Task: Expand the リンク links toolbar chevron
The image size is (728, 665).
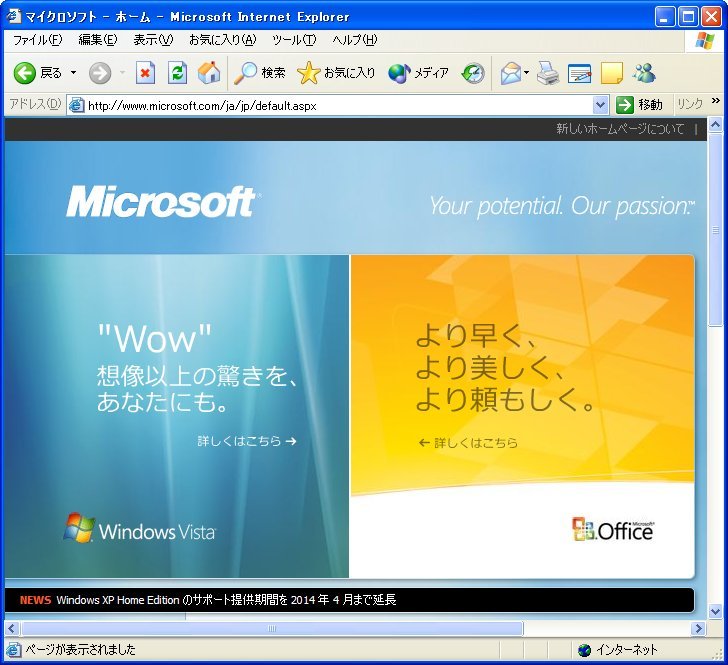Action: pyautogui.click(x=715, y=101)
